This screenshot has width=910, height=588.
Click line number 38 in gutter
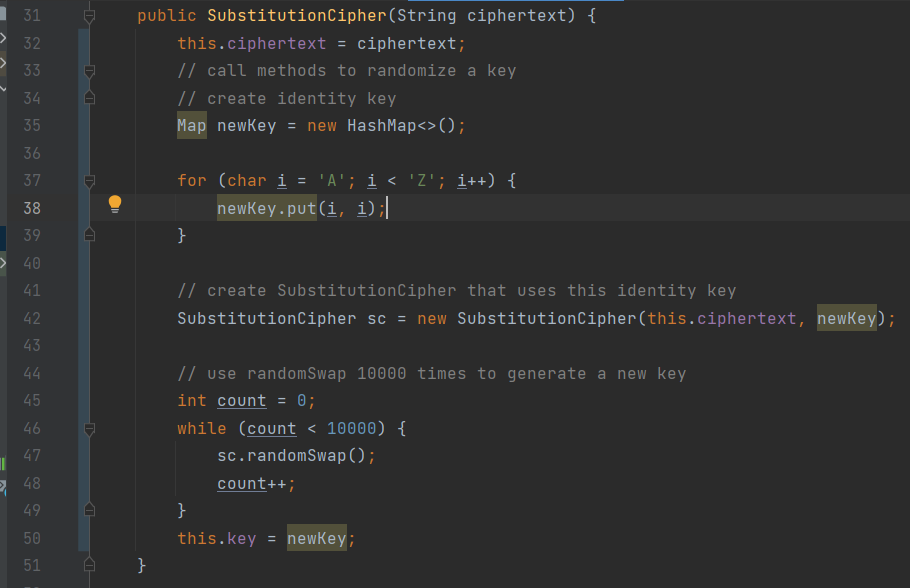32,208
